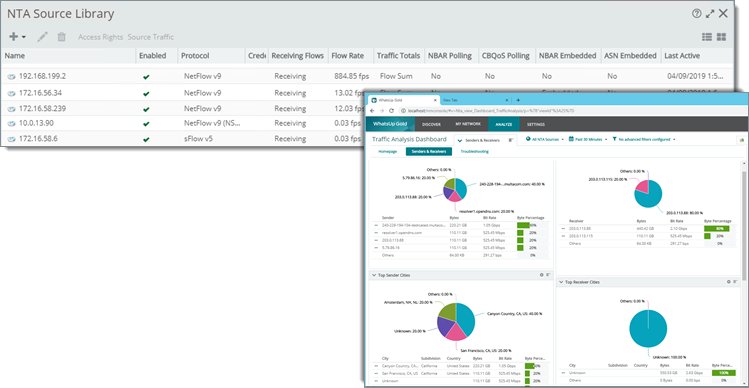Click the resolver1.opendns.com sender link
749x388 pixels.
[401, 233]
